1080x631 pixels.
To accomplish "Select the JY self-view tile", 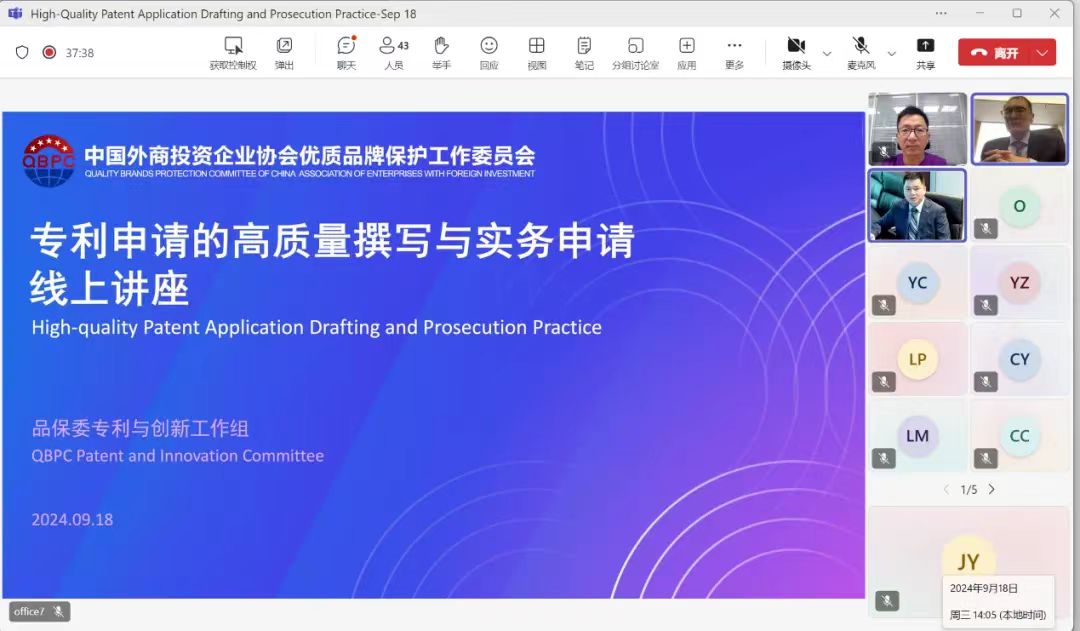I will [x=968, y=561].
